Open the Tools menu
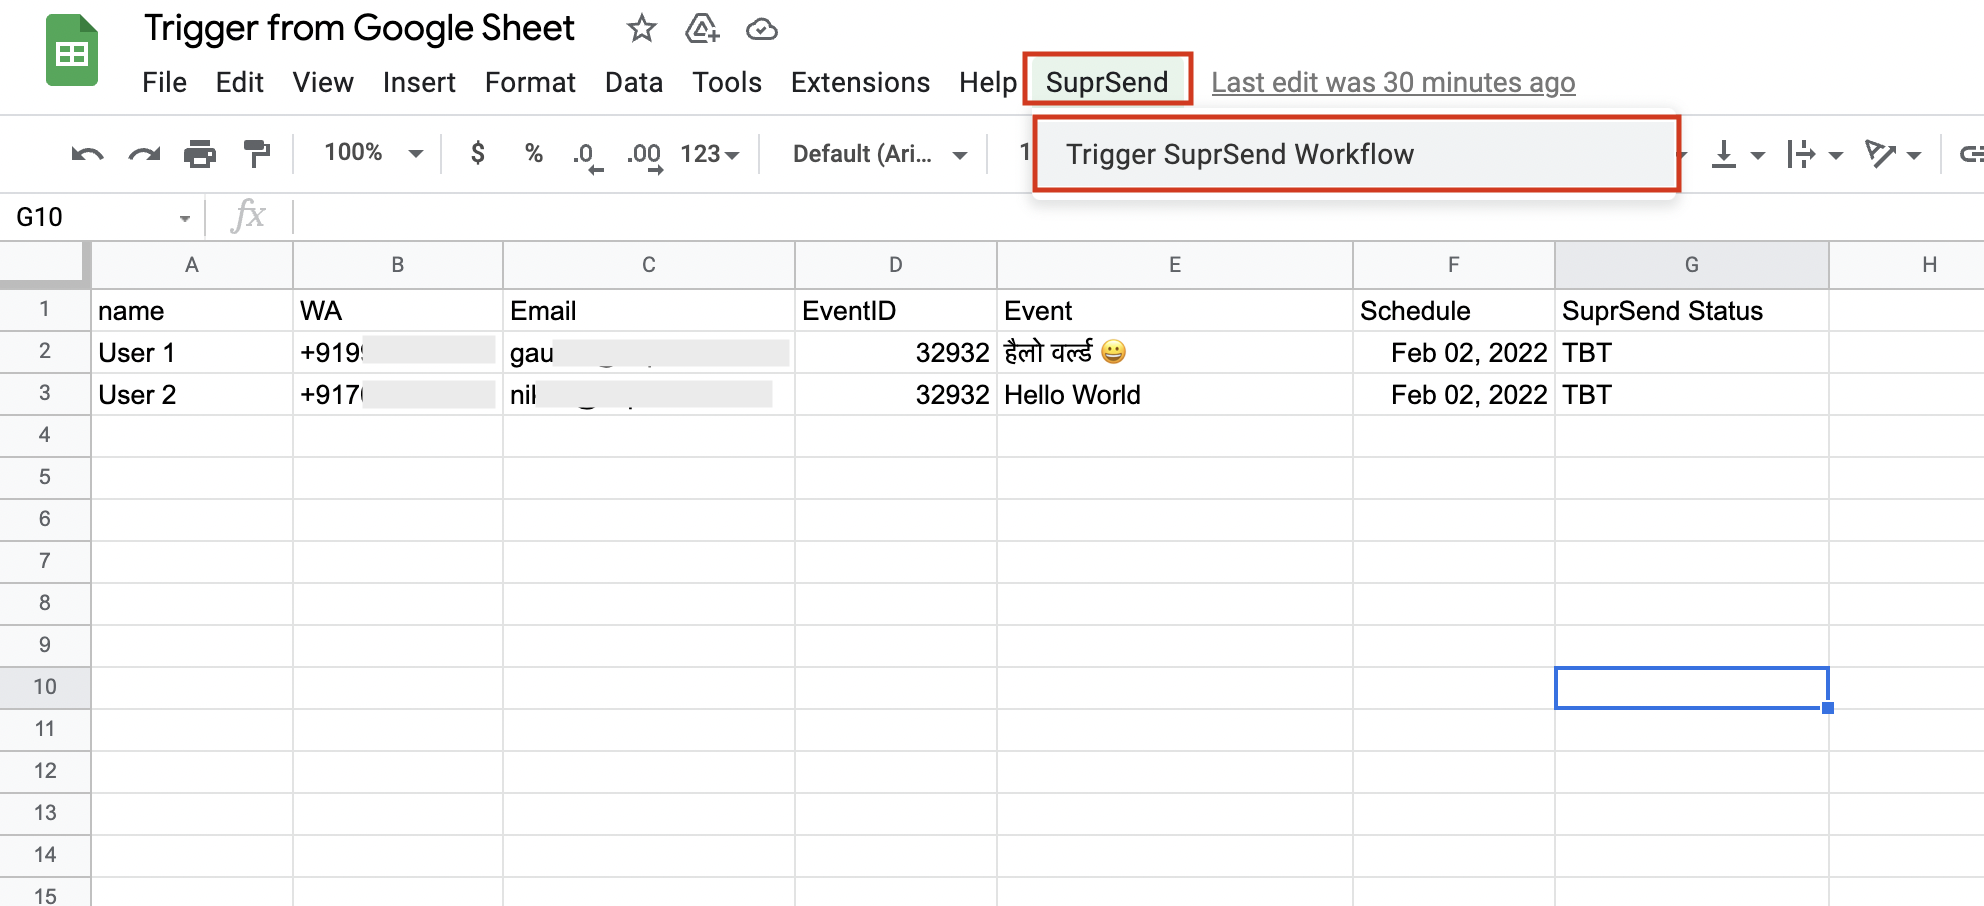 point(727,82)
